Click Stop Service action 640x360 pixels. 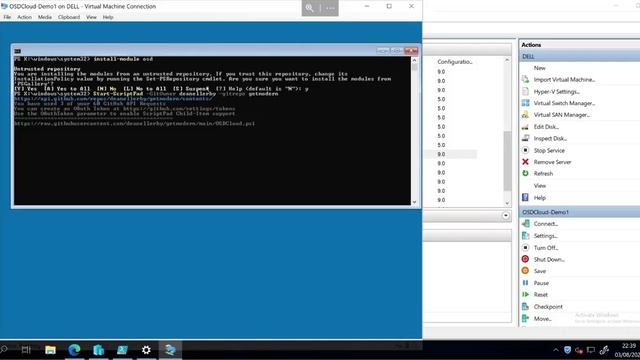pos(549,150)
